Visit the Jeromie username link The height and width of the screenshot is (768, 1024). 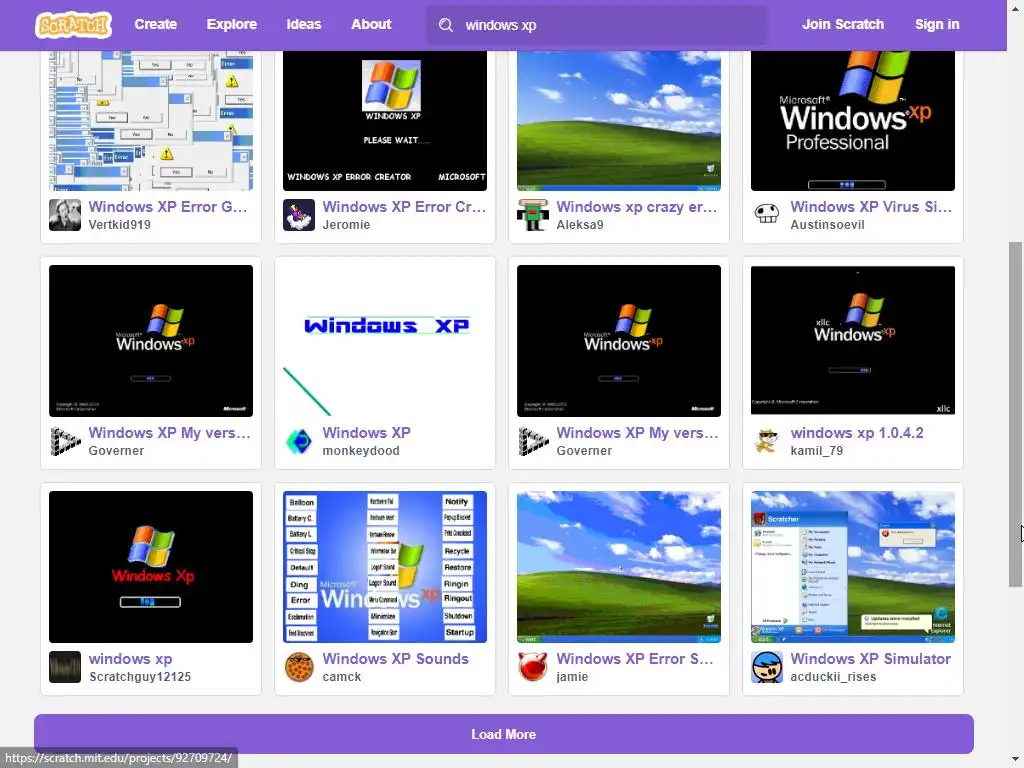pyautogui.click(x=346, y=225)
